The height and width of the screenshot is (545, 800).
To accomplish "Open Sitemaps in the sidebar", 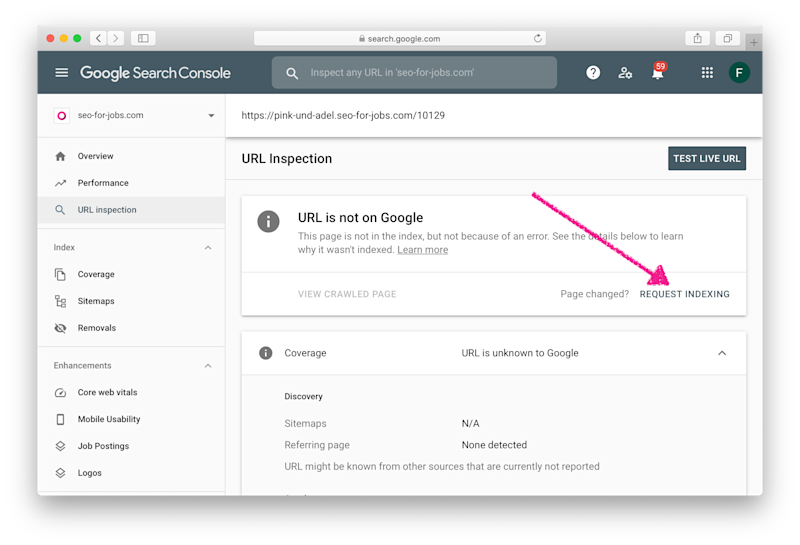I will click(x=96, y=301).
